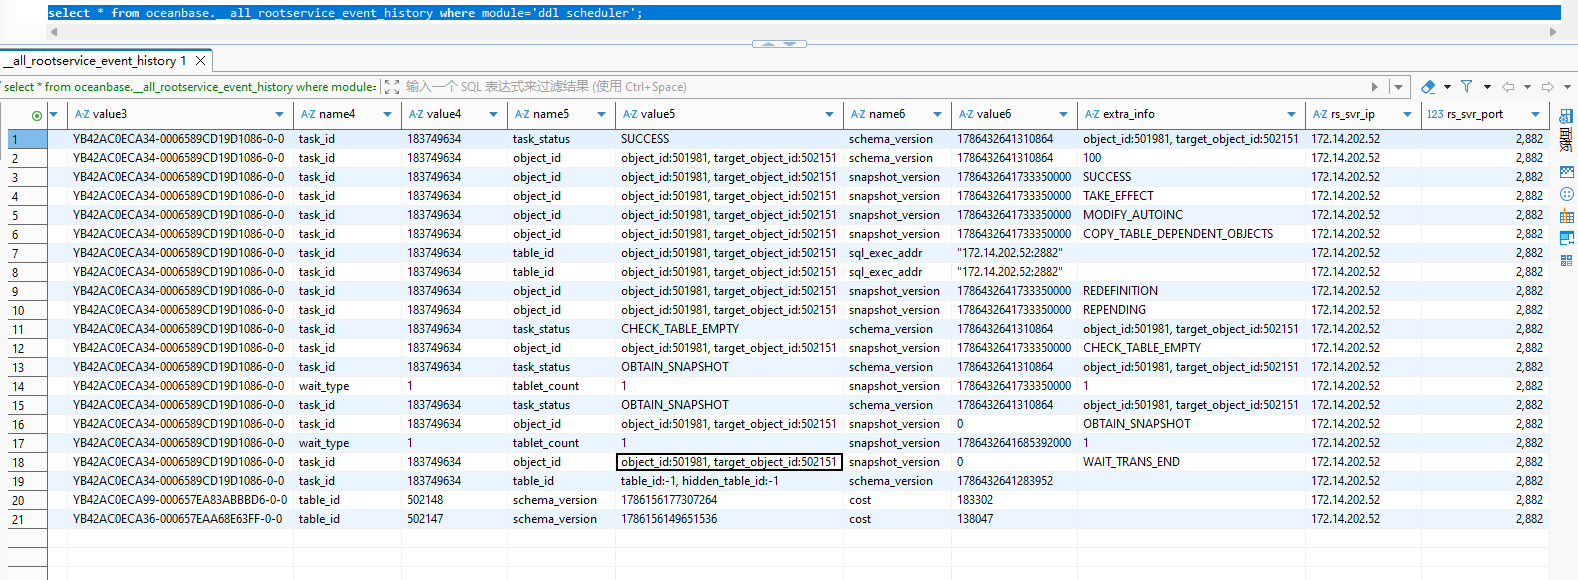Open the extra_info column filter dropdown
The image size is (1578, 580).
tap(1291, 115)
